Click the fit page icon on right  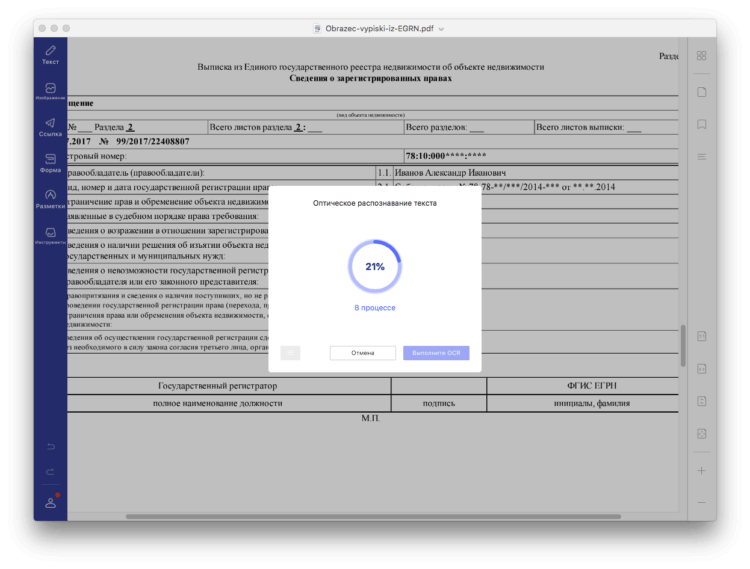tap(702, 433)
